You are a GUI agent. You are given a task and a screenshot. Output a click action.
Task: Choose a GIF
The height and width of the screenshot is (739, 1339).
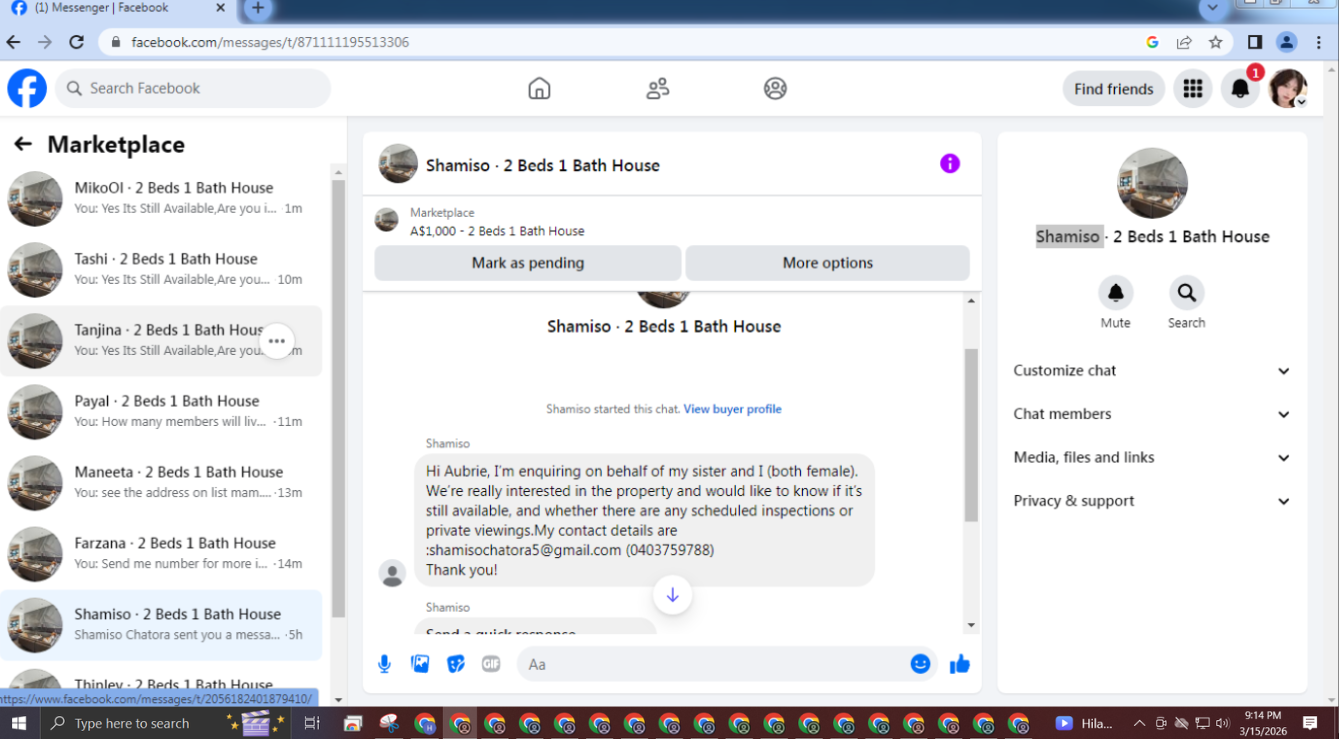point(491,664)
